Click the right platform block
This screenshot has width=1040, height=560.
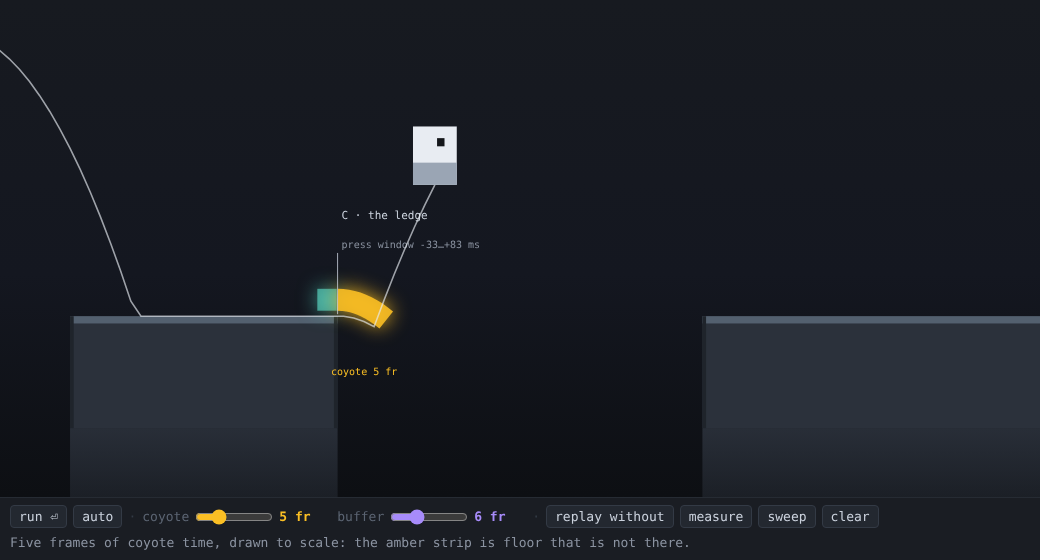click(x=871, y=406)
